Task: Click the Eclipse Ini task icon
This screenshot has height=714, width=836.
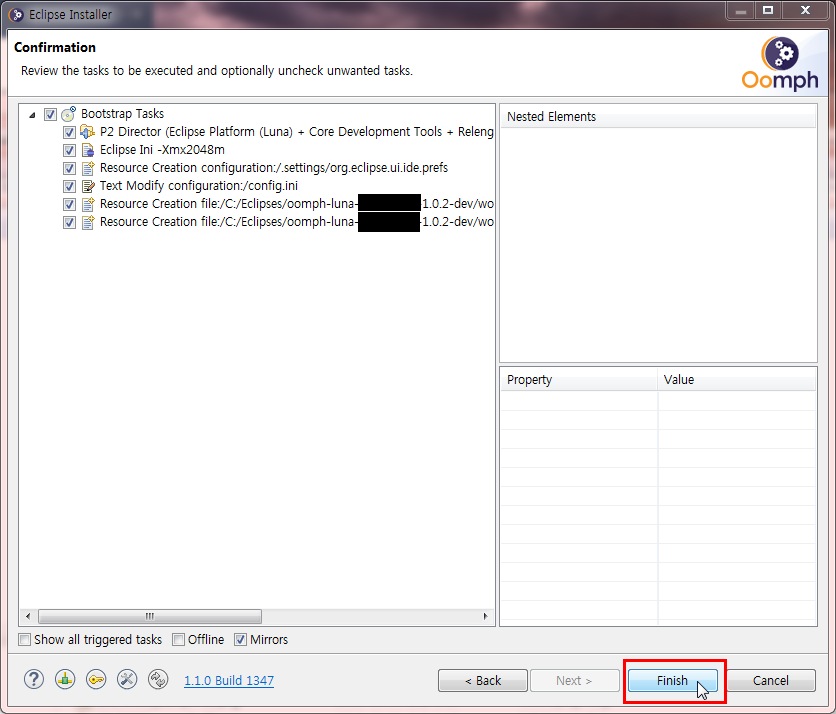Action: click(88, 150)
